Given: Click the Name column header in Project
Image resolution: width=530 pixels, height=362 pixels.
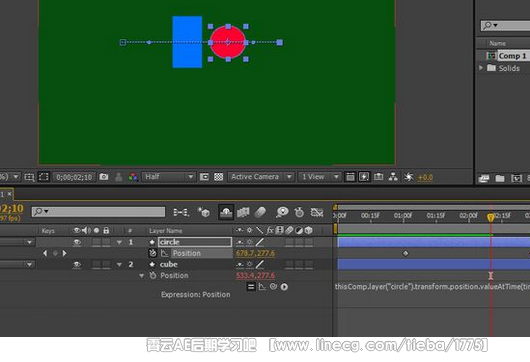Looking at the screenshot, I should pos(498,43).
